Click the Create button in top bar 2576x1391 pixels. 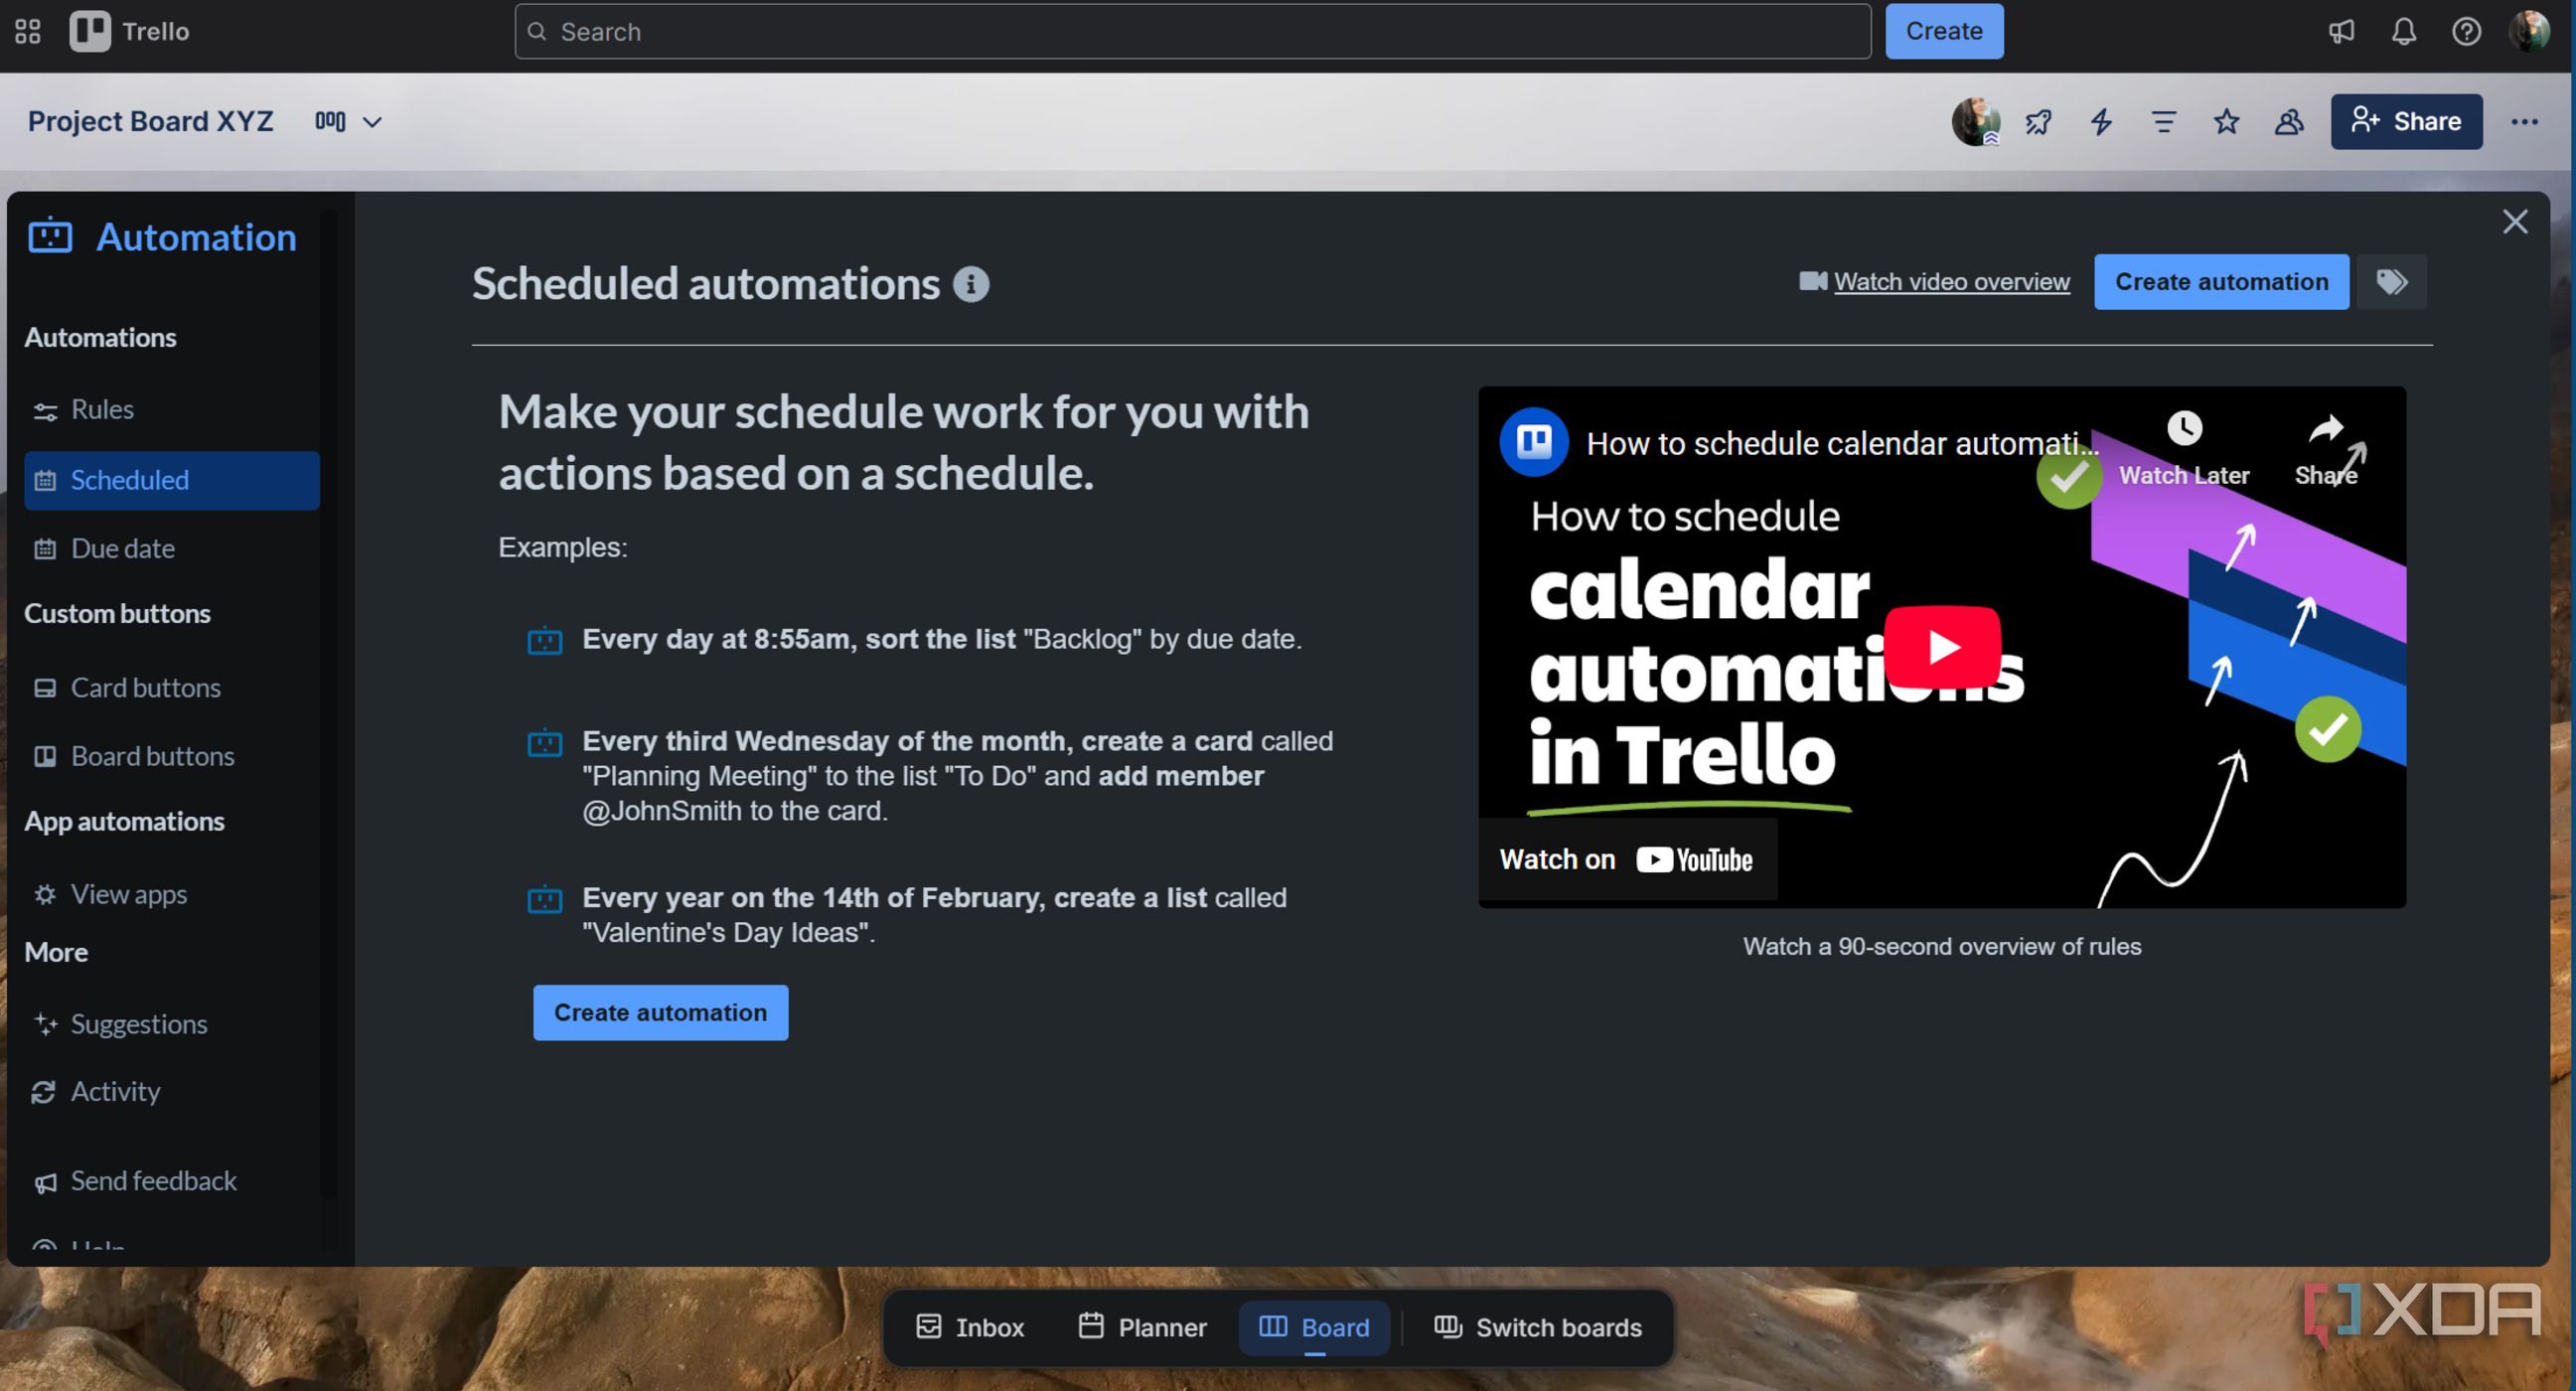pyautogui.click(x=1943, y=32)
